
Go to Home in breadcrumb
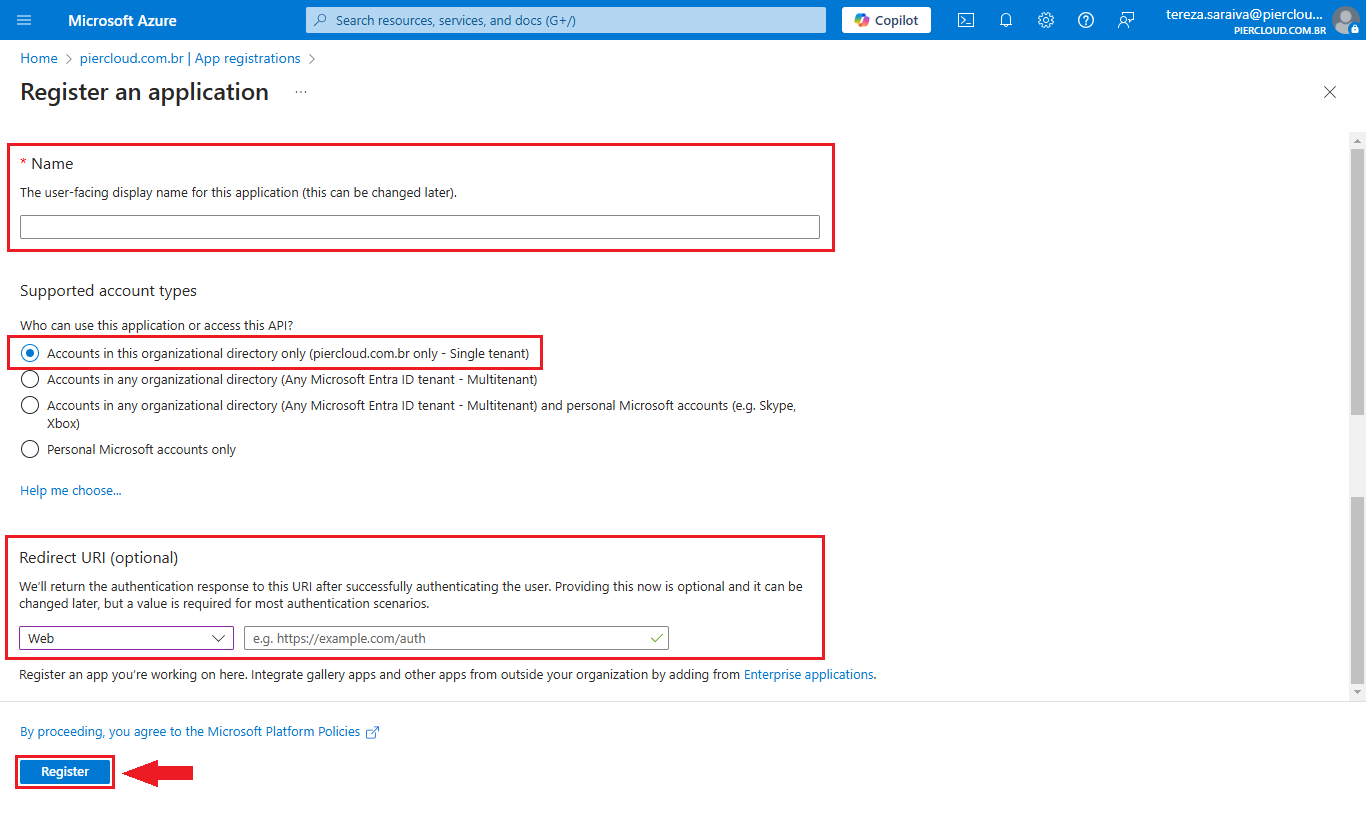[39, 59]
